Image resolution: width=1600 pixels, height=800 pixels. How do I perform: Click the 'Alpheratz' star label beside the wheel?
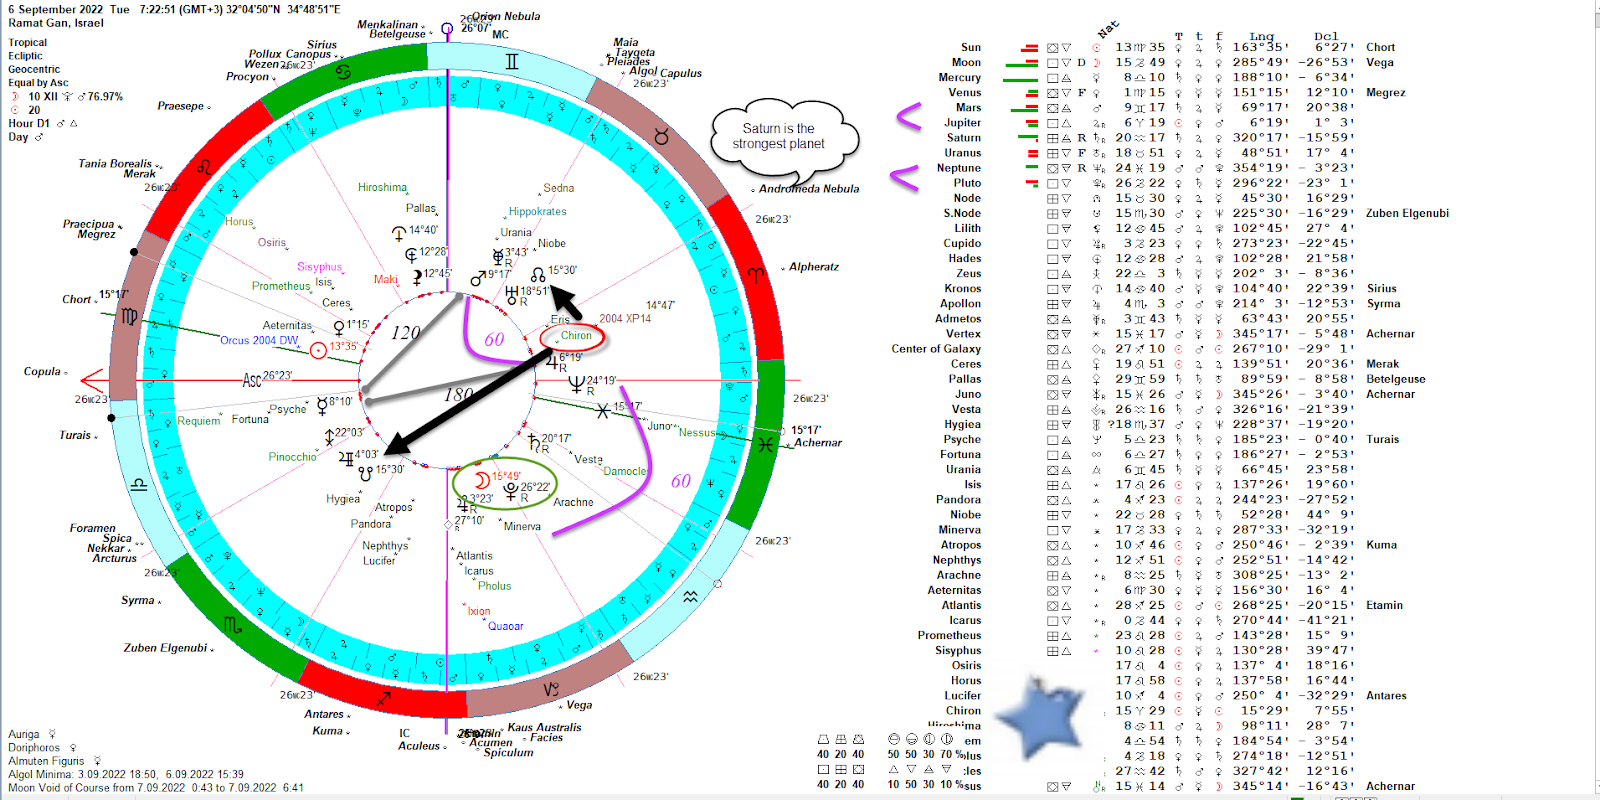tap(814, 267)
